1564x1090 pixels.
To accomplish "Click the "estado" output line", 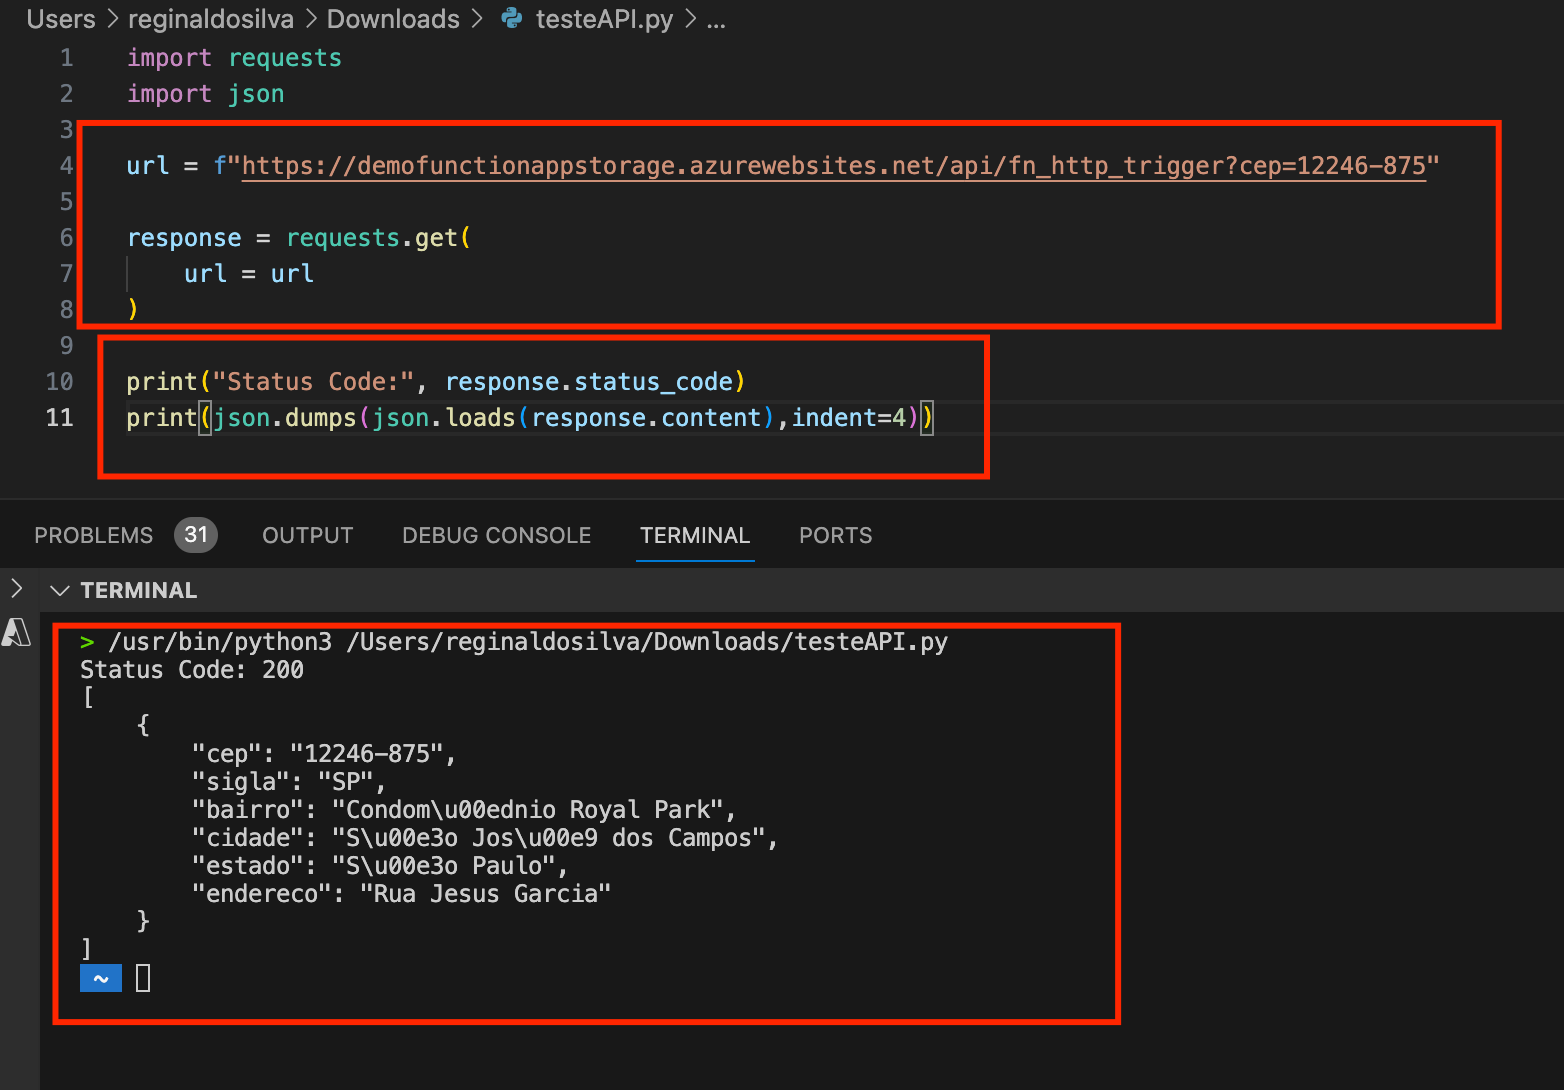I will pos(380,866).
